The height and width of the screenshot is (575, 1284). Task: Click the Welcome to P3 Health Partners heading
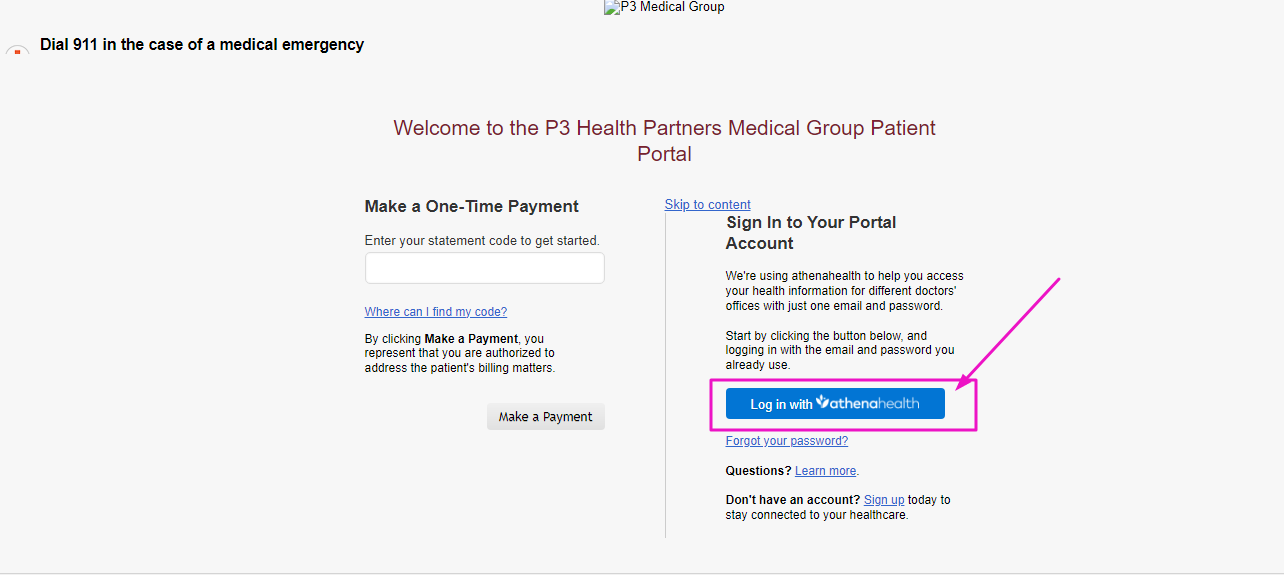click(665, 141)
